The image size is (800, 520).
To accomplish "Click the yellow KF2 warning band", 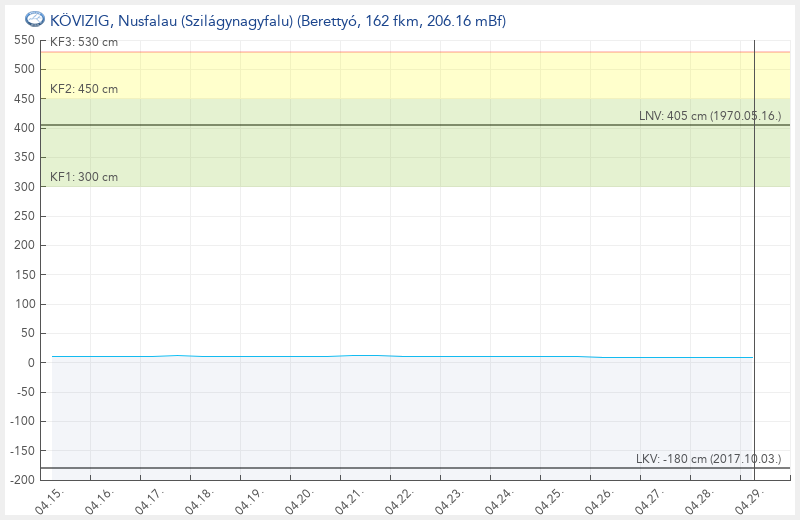I will (400, 75).
